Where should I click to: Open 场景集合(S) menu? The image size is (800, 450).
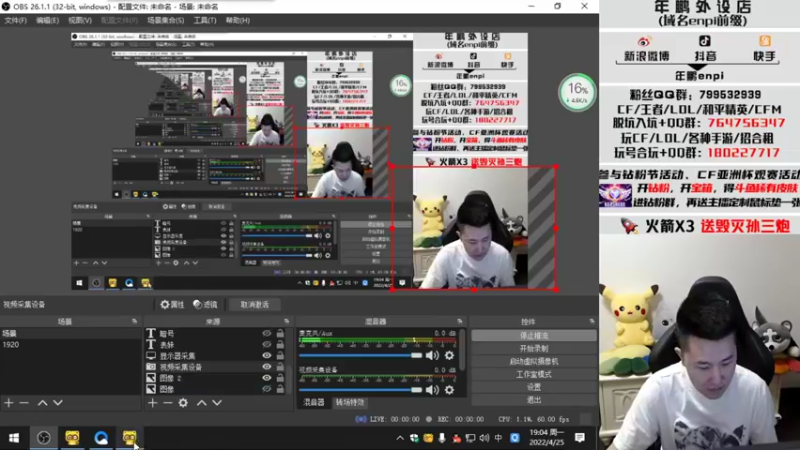pyautogui.click(x=165, y=20)
